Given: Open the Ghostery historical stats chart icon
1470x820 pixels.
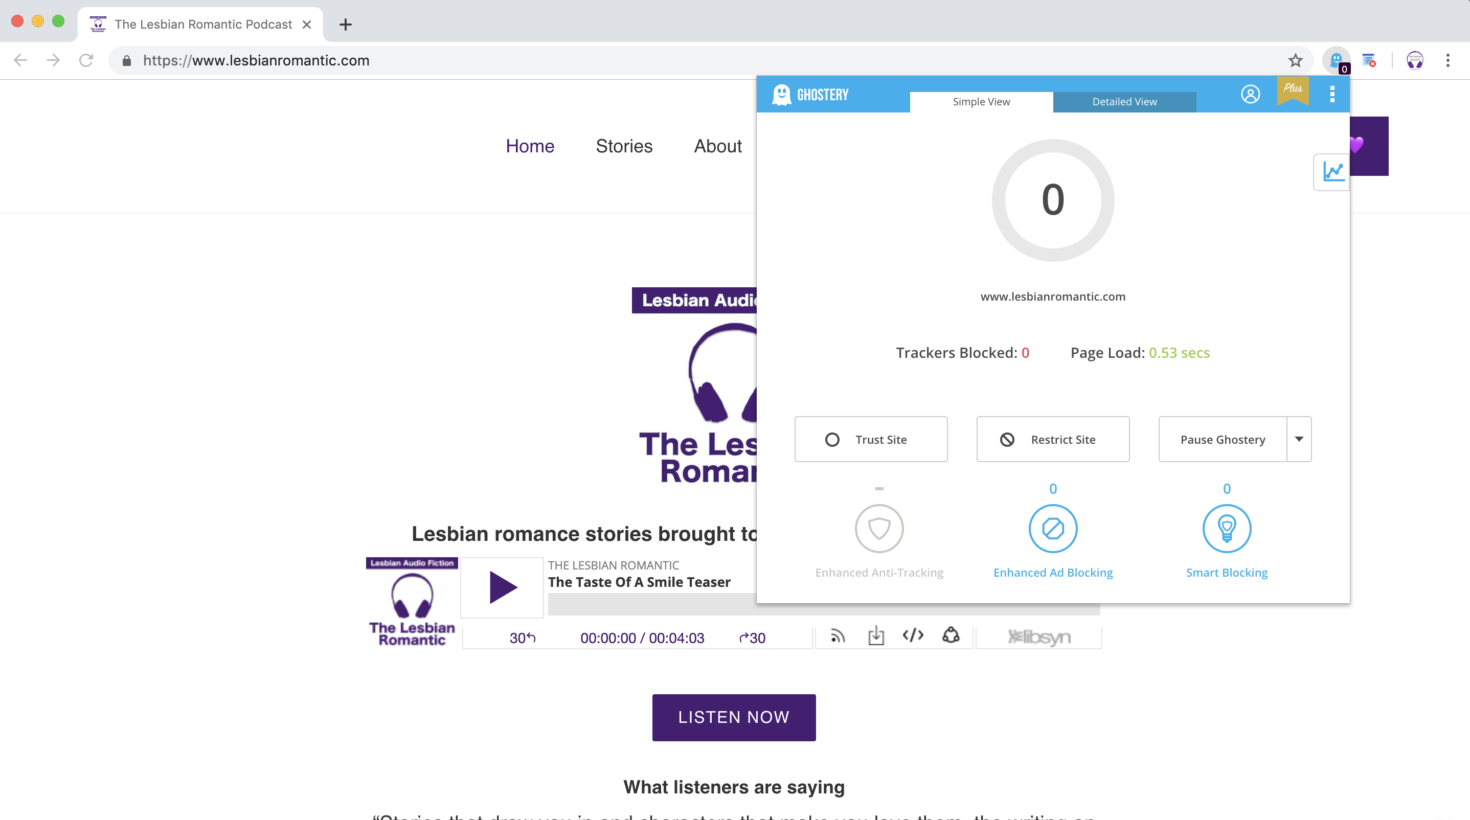Looking at the screenshot, I should [1332, 171].
